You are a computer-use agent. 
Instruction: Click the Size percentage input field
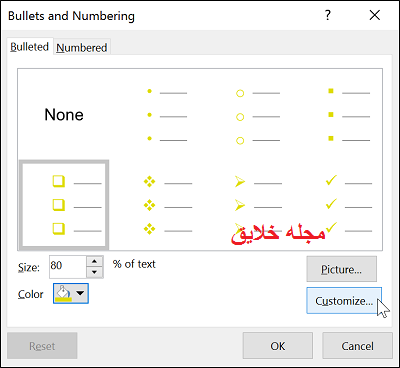[68, 267]
